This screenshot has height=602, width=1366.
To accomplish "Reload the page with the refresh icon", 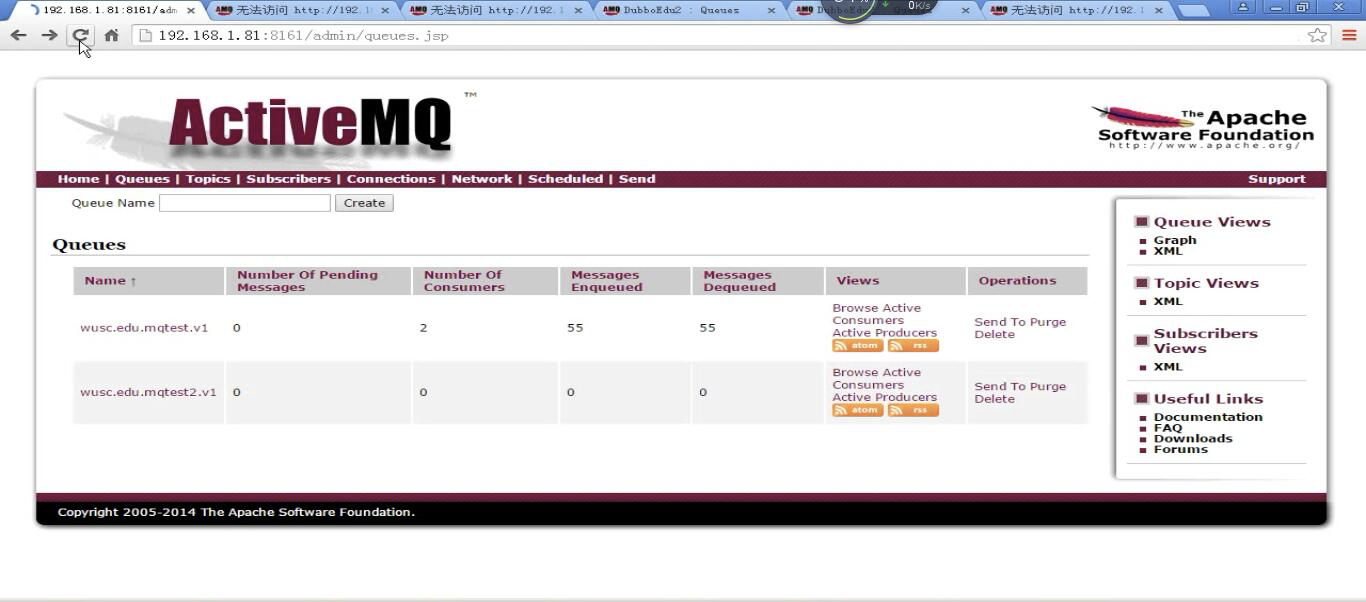I will (80, 35).
